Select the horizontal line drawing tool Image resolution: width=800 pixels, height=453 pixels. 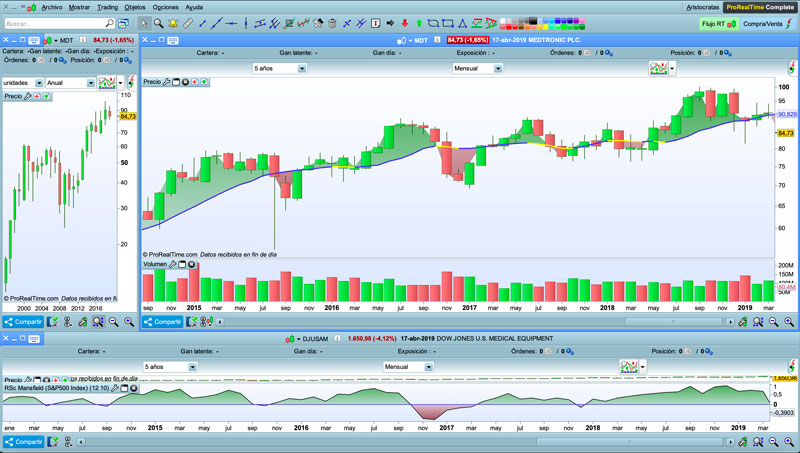[x=231, y=23]
